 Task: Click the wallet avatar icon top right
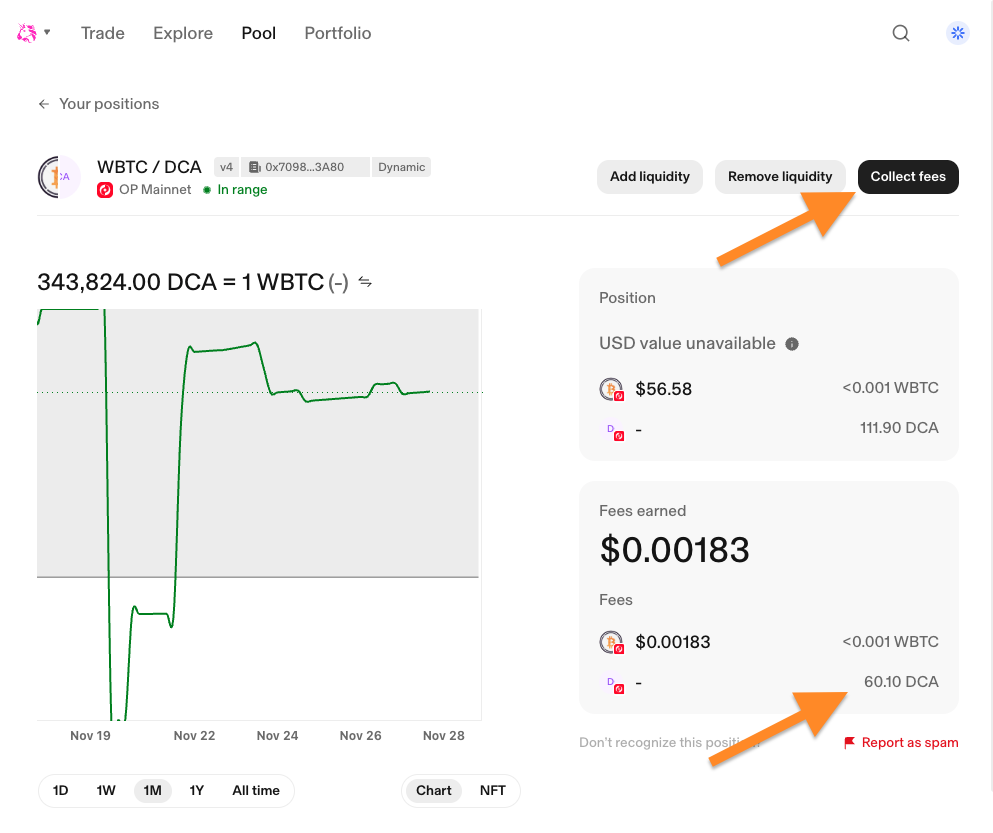(x=957, y=33)
